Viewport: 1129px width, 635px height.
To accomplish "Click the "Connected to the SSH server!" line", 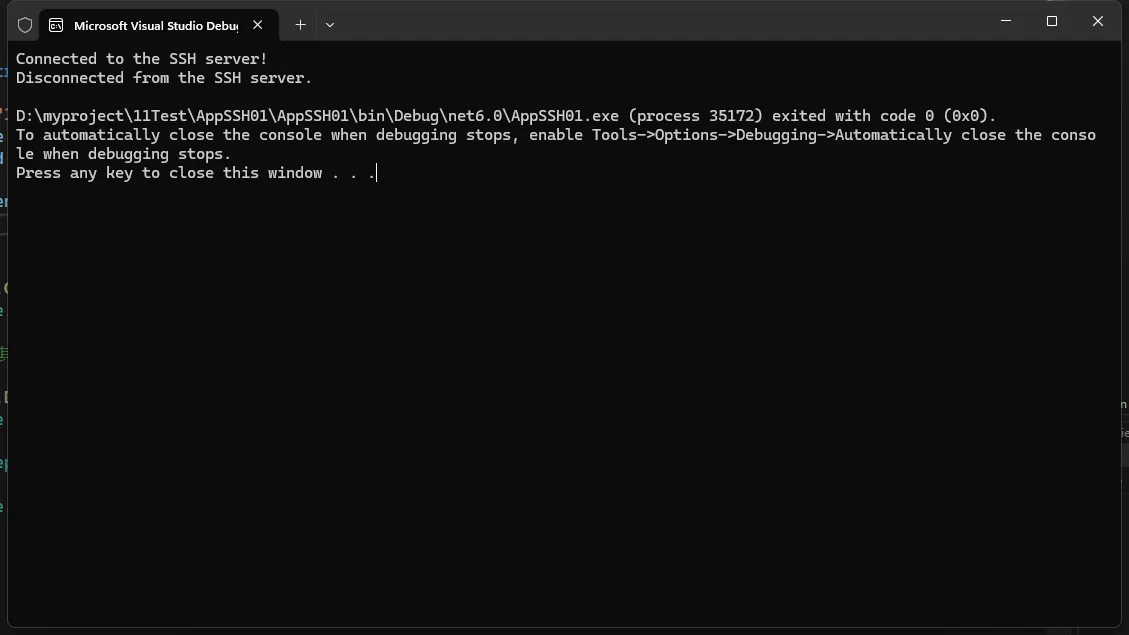I will [x=141, y=59].
